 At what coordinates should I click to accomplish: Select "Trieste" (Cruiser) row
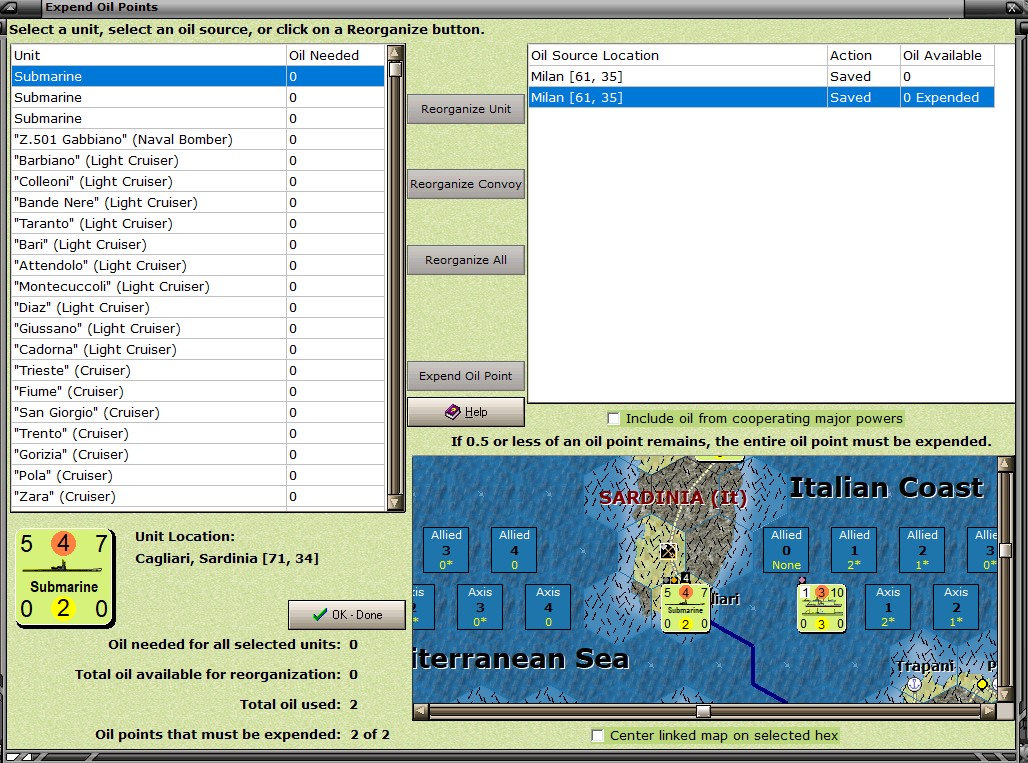[198, 370]
